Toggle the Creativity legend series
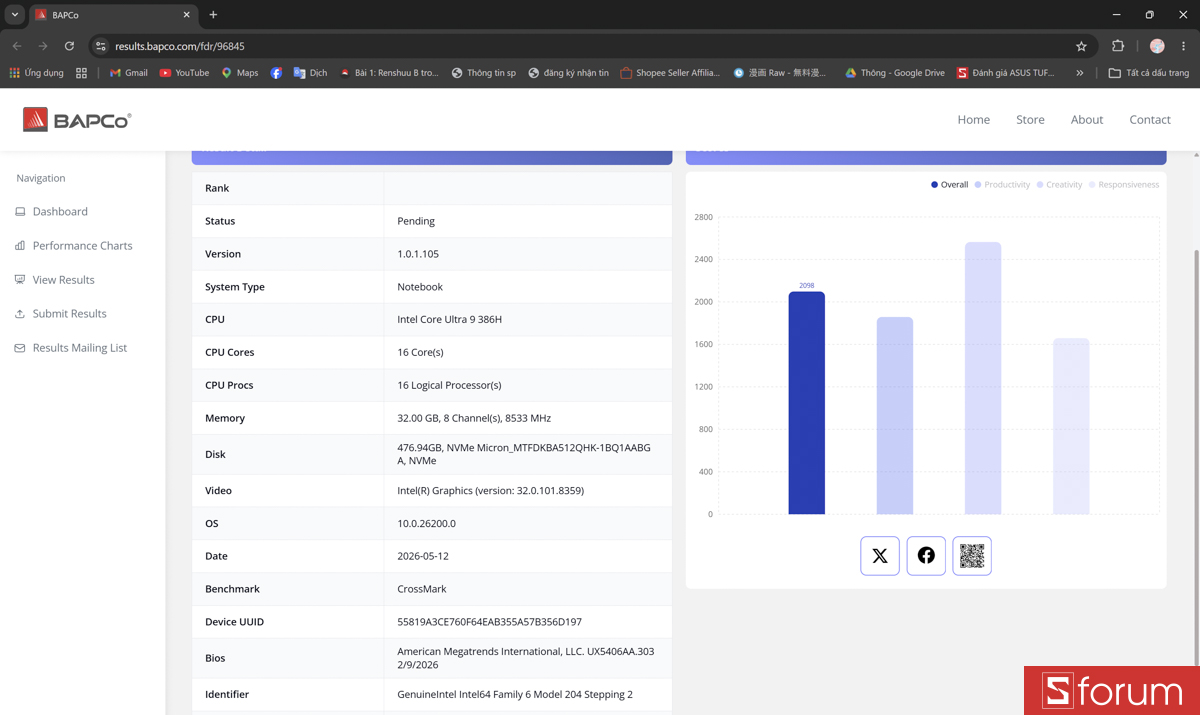This screenshot has width=1200, height=715. (x=1060, y=185)
